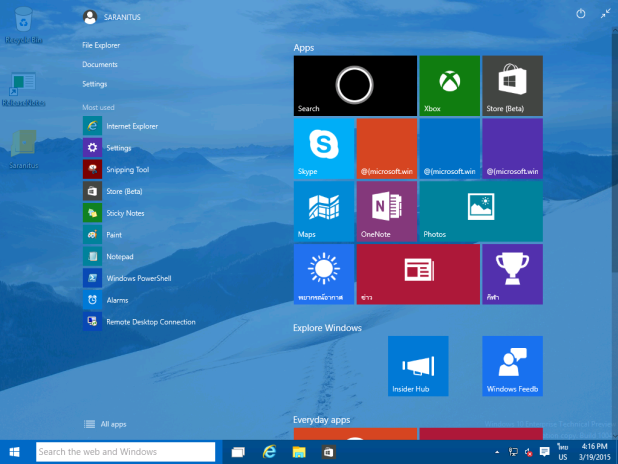
Task: Select the Explore Windows group heading
Action: 328,328
